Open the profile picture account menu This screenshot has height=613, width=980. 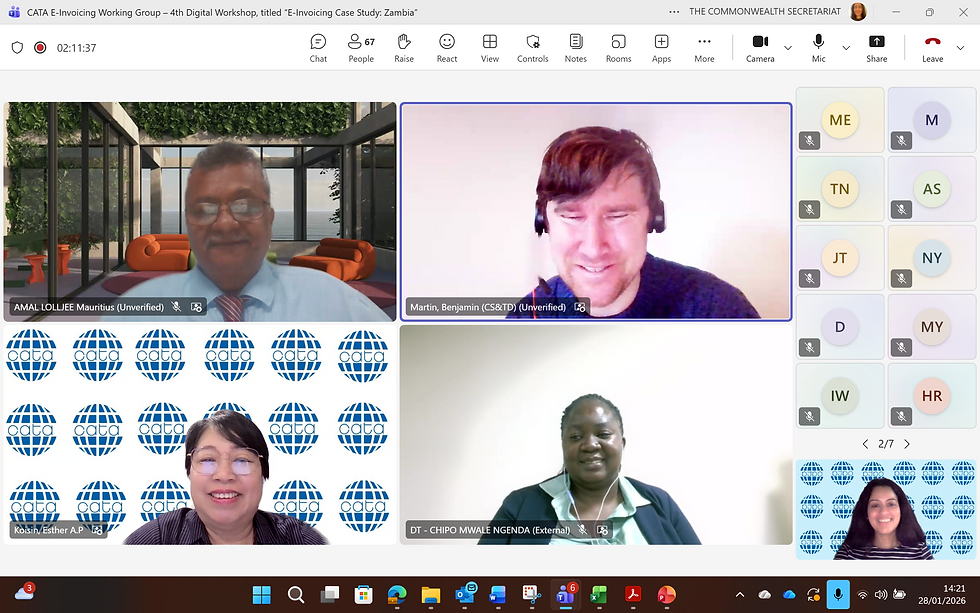(x=858, y=12)
